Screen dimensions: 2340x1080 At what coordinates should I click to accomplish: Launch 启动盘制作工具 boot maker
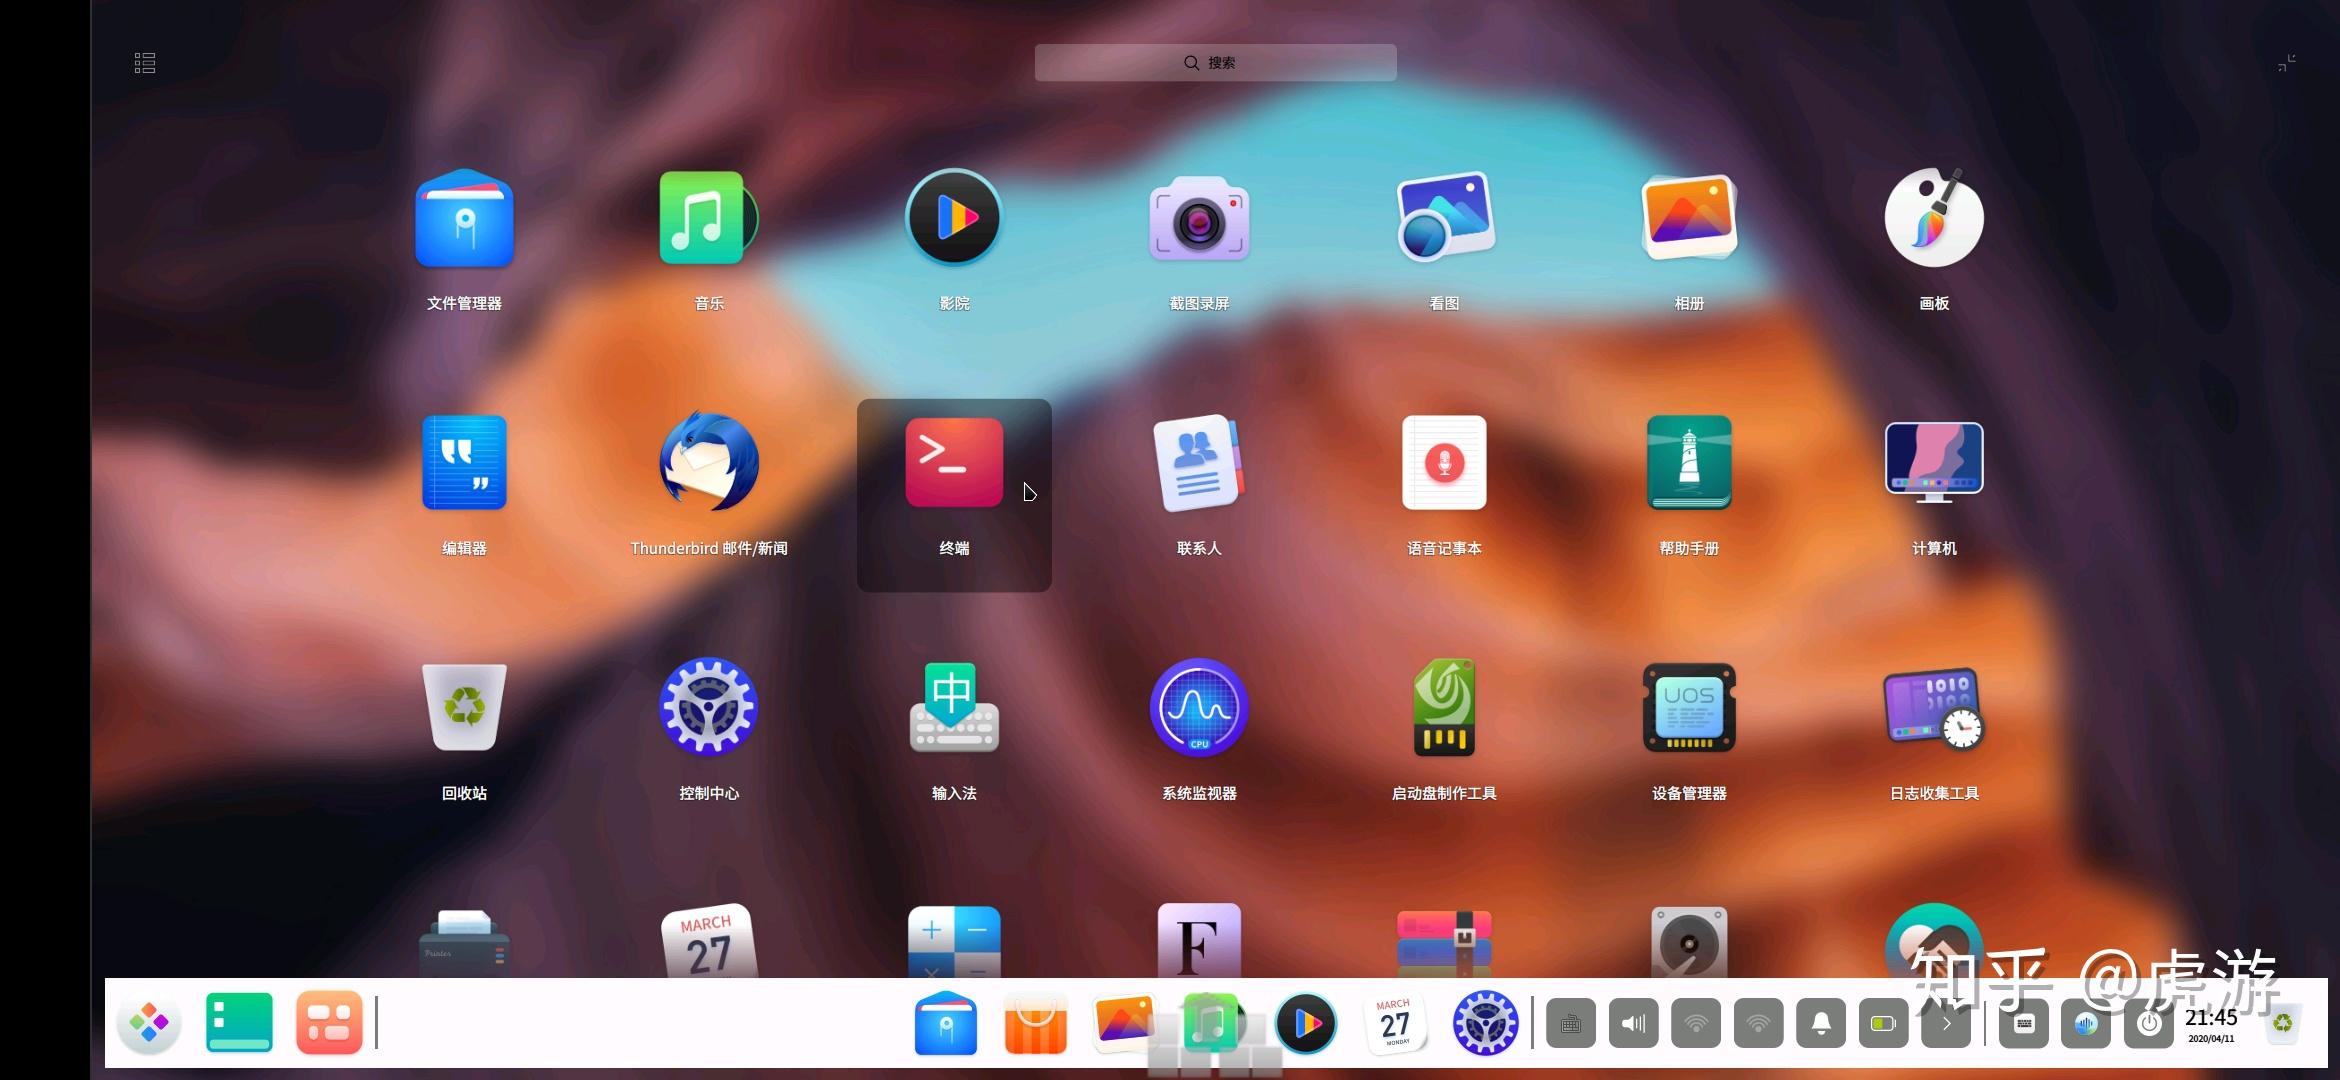[x=1444, y=709]
